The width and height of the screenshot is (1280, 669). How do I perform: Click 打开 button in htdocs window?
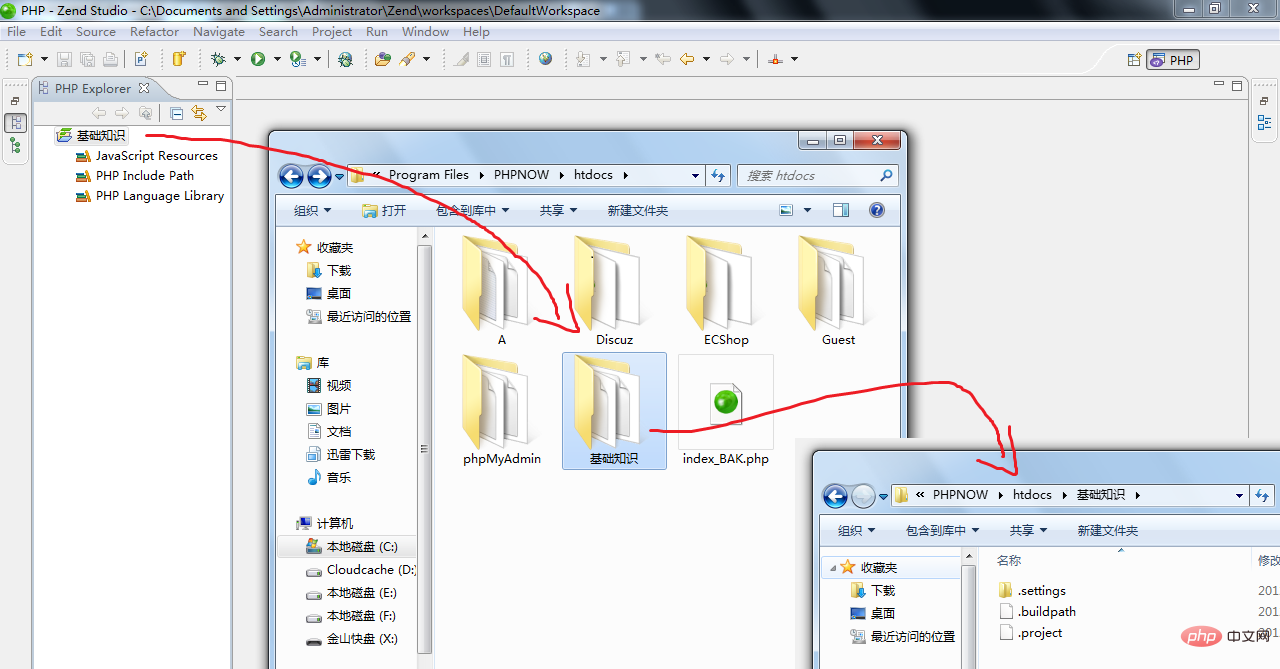pyautogui.click(x=384, y=210)
